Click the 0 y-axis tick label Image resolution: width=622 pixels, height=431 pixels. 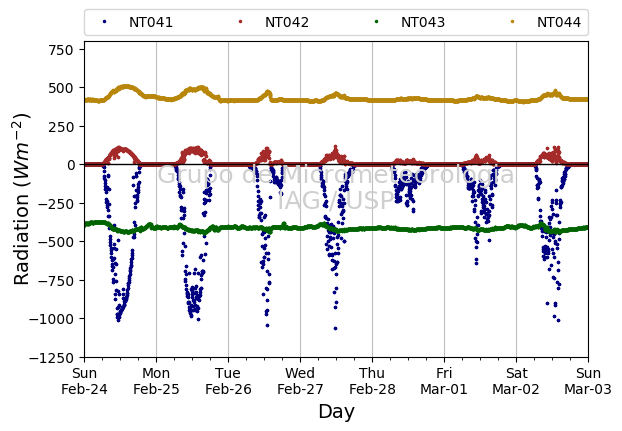click(70, 165)
